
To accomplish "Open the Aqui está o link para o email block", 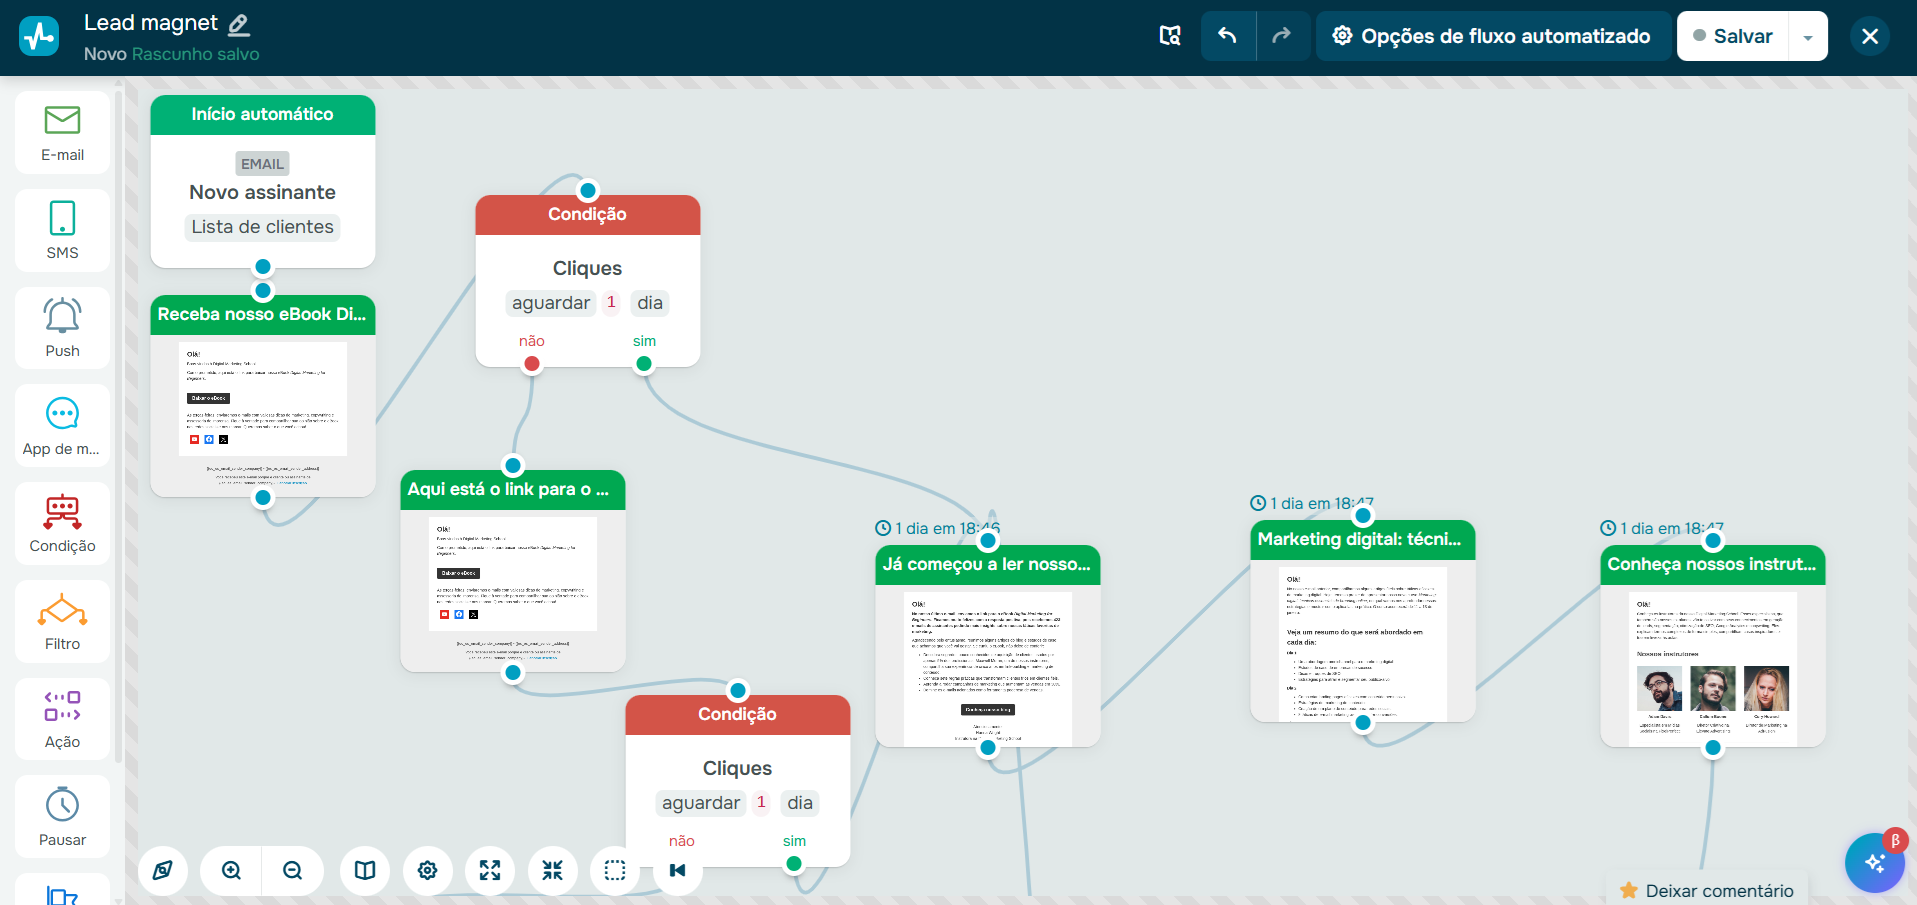I will 513,571.
